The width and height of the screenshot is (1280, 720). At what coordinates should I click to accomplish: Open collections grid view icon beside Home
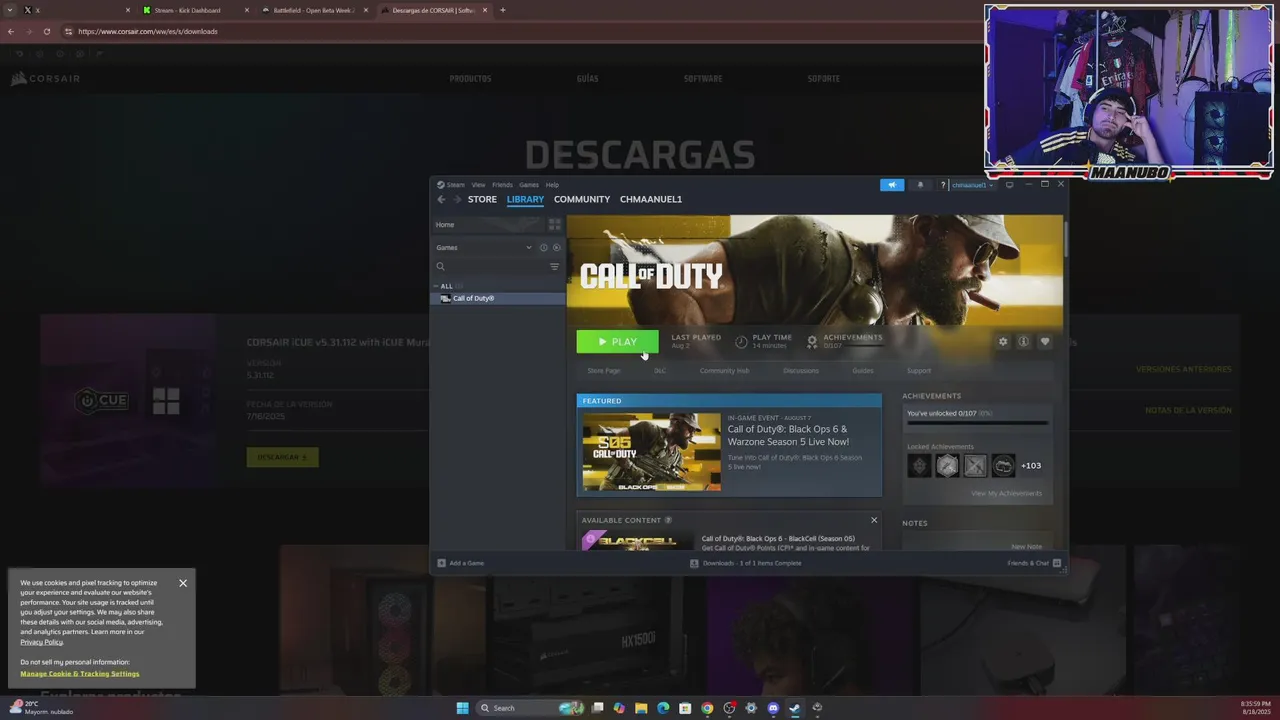click(555, 225)
